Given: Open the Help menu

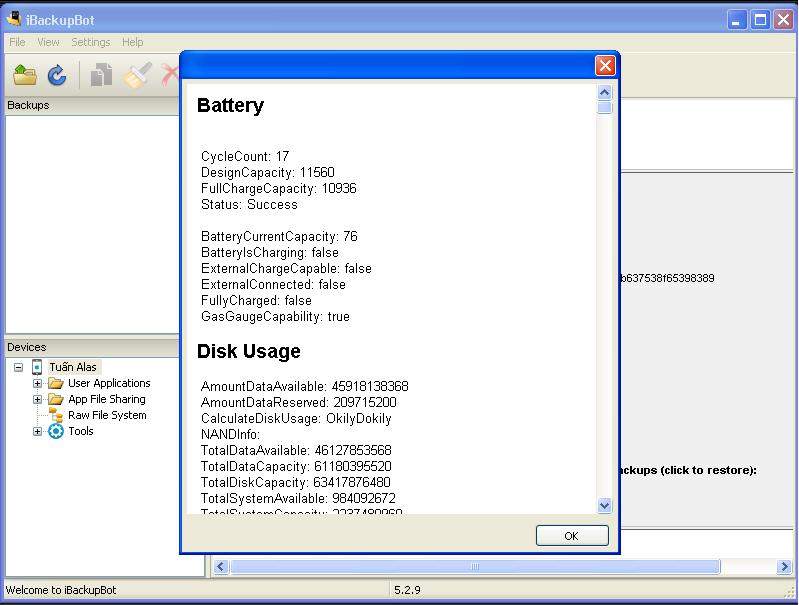Looking at the screenshot, I should 132,42.
